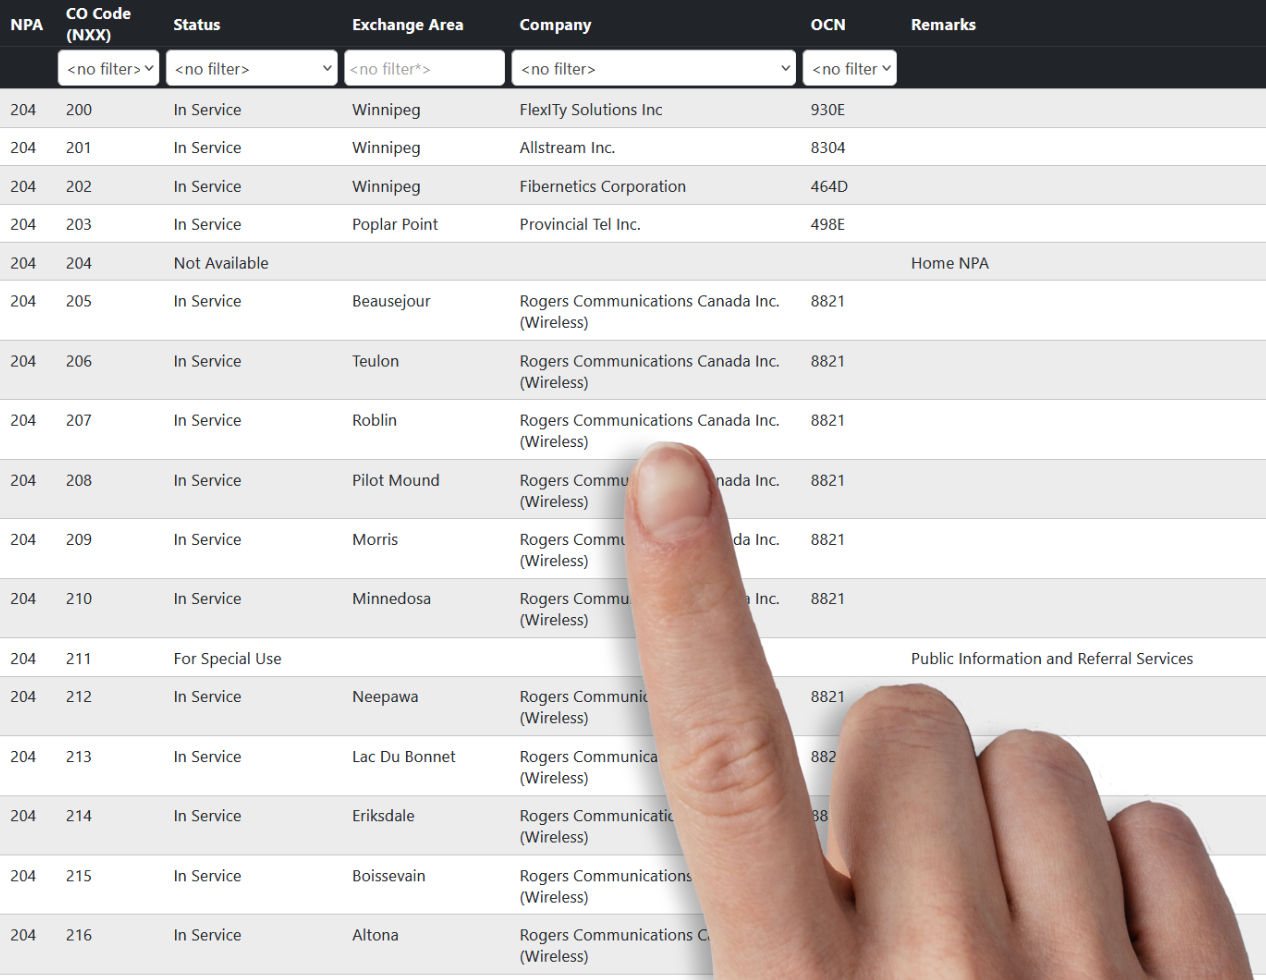Click the Home NPA remark text
The height and width of the screenshot is (980, 1266).
click(x=949, y=262)
